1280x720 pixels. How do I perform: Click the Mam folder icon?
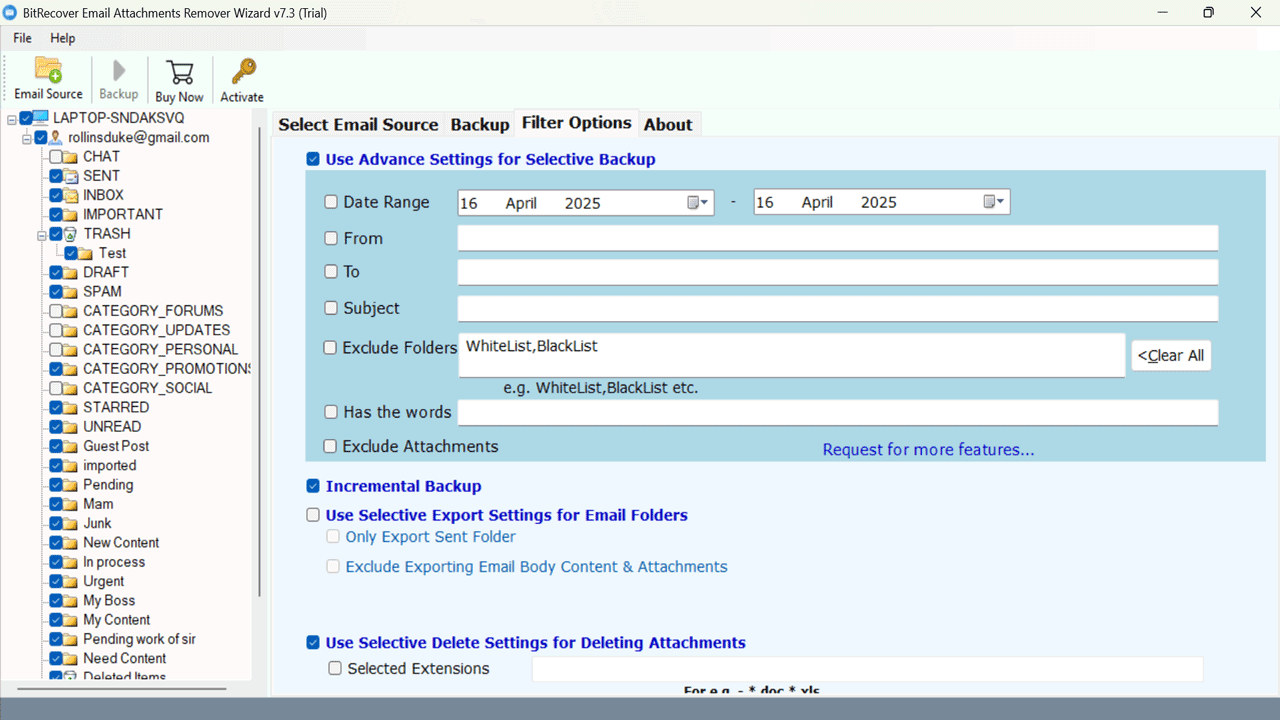71,505
